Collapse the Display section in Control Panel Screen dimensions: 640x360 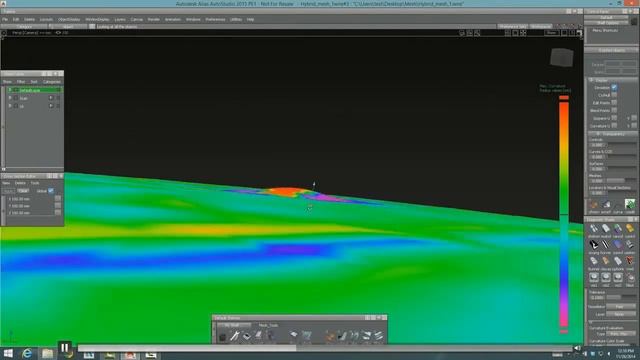pyautogui.click(x=591, y=80)
